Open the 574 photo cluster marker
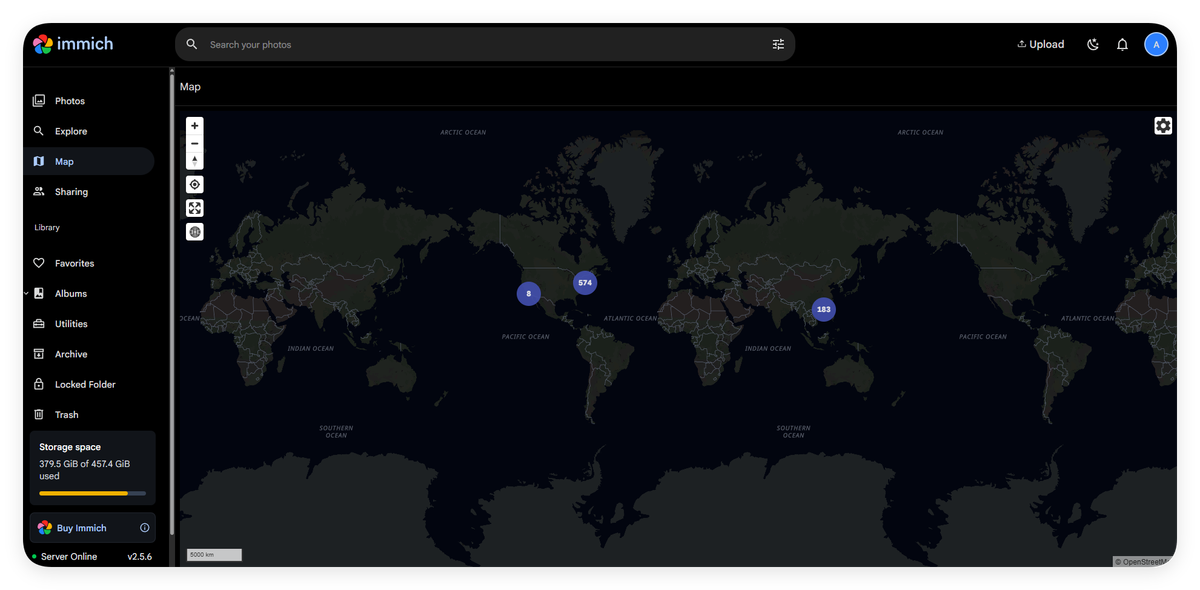 click(x=585, y=283)
